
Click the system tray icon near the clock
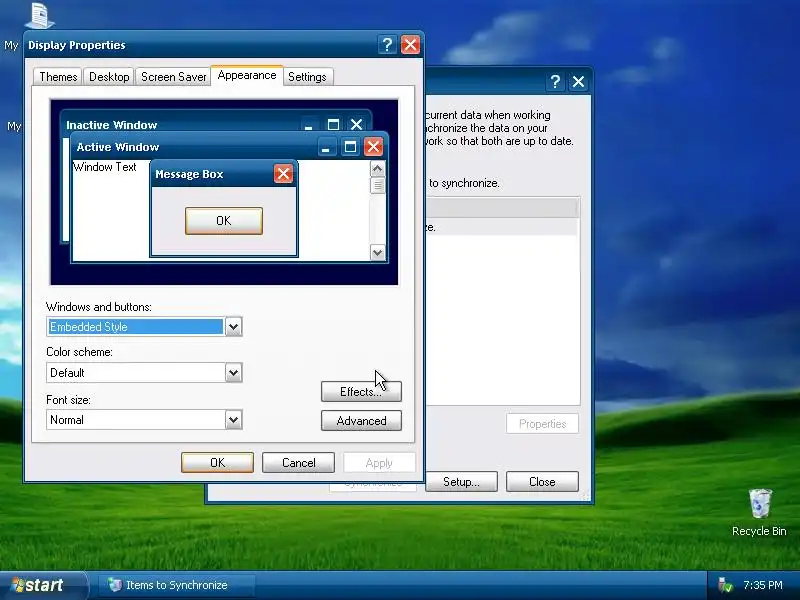coord(724,585)
